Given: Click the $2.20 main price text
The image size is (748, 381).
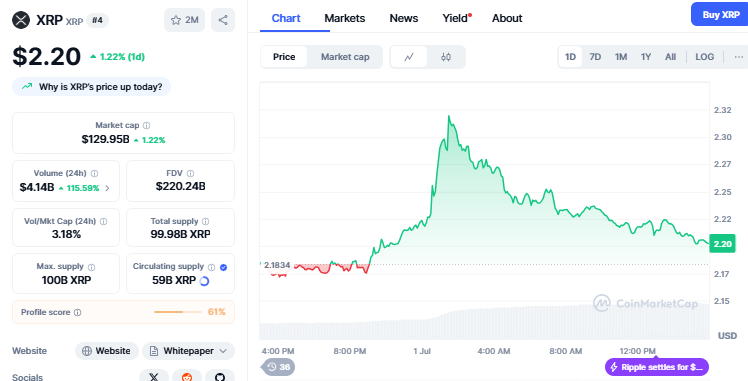Looking at the screenshot, I should point(46,56).
